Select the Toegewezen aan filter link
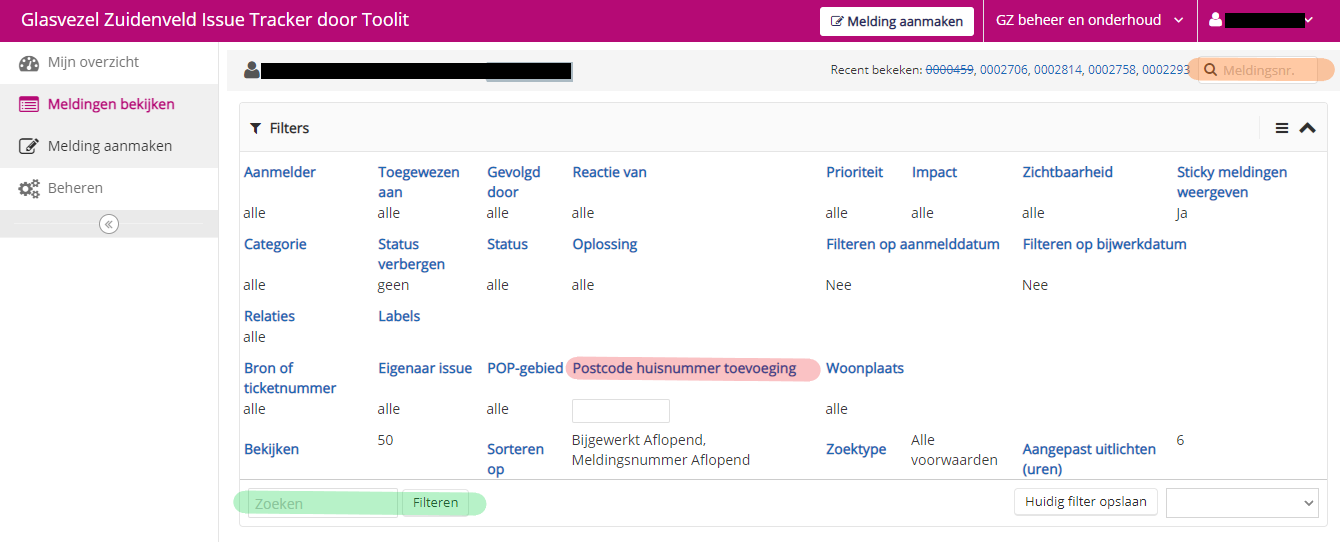This screenshot has width=1340, height=542. pyautogui.click(x=418, y=182)
